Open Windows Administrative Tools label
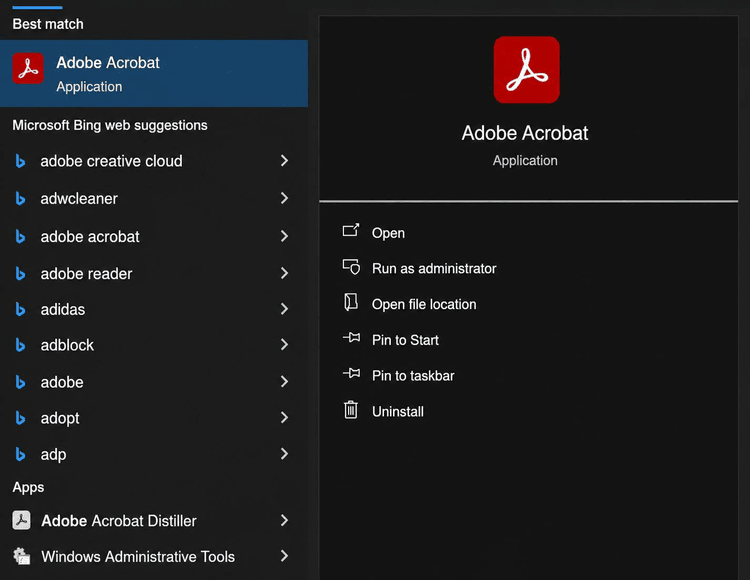750x580 pixels. [138, 557]
